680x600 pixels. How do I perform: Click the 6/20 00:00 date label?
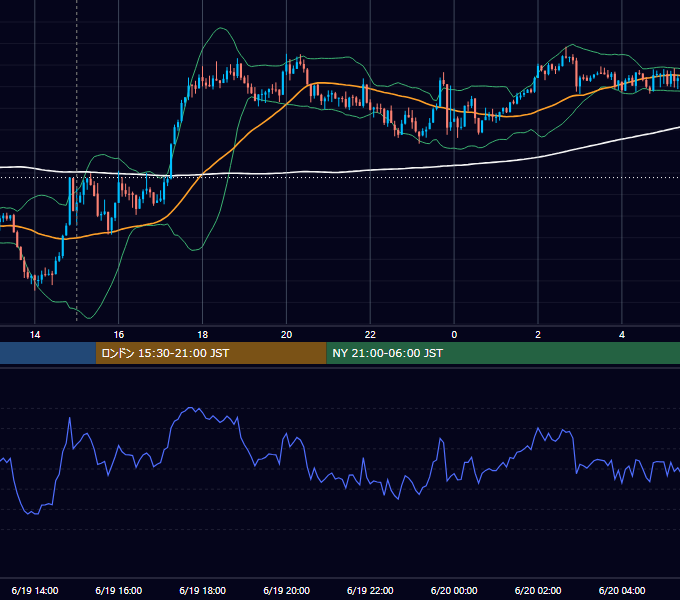(x=454, y=590)
